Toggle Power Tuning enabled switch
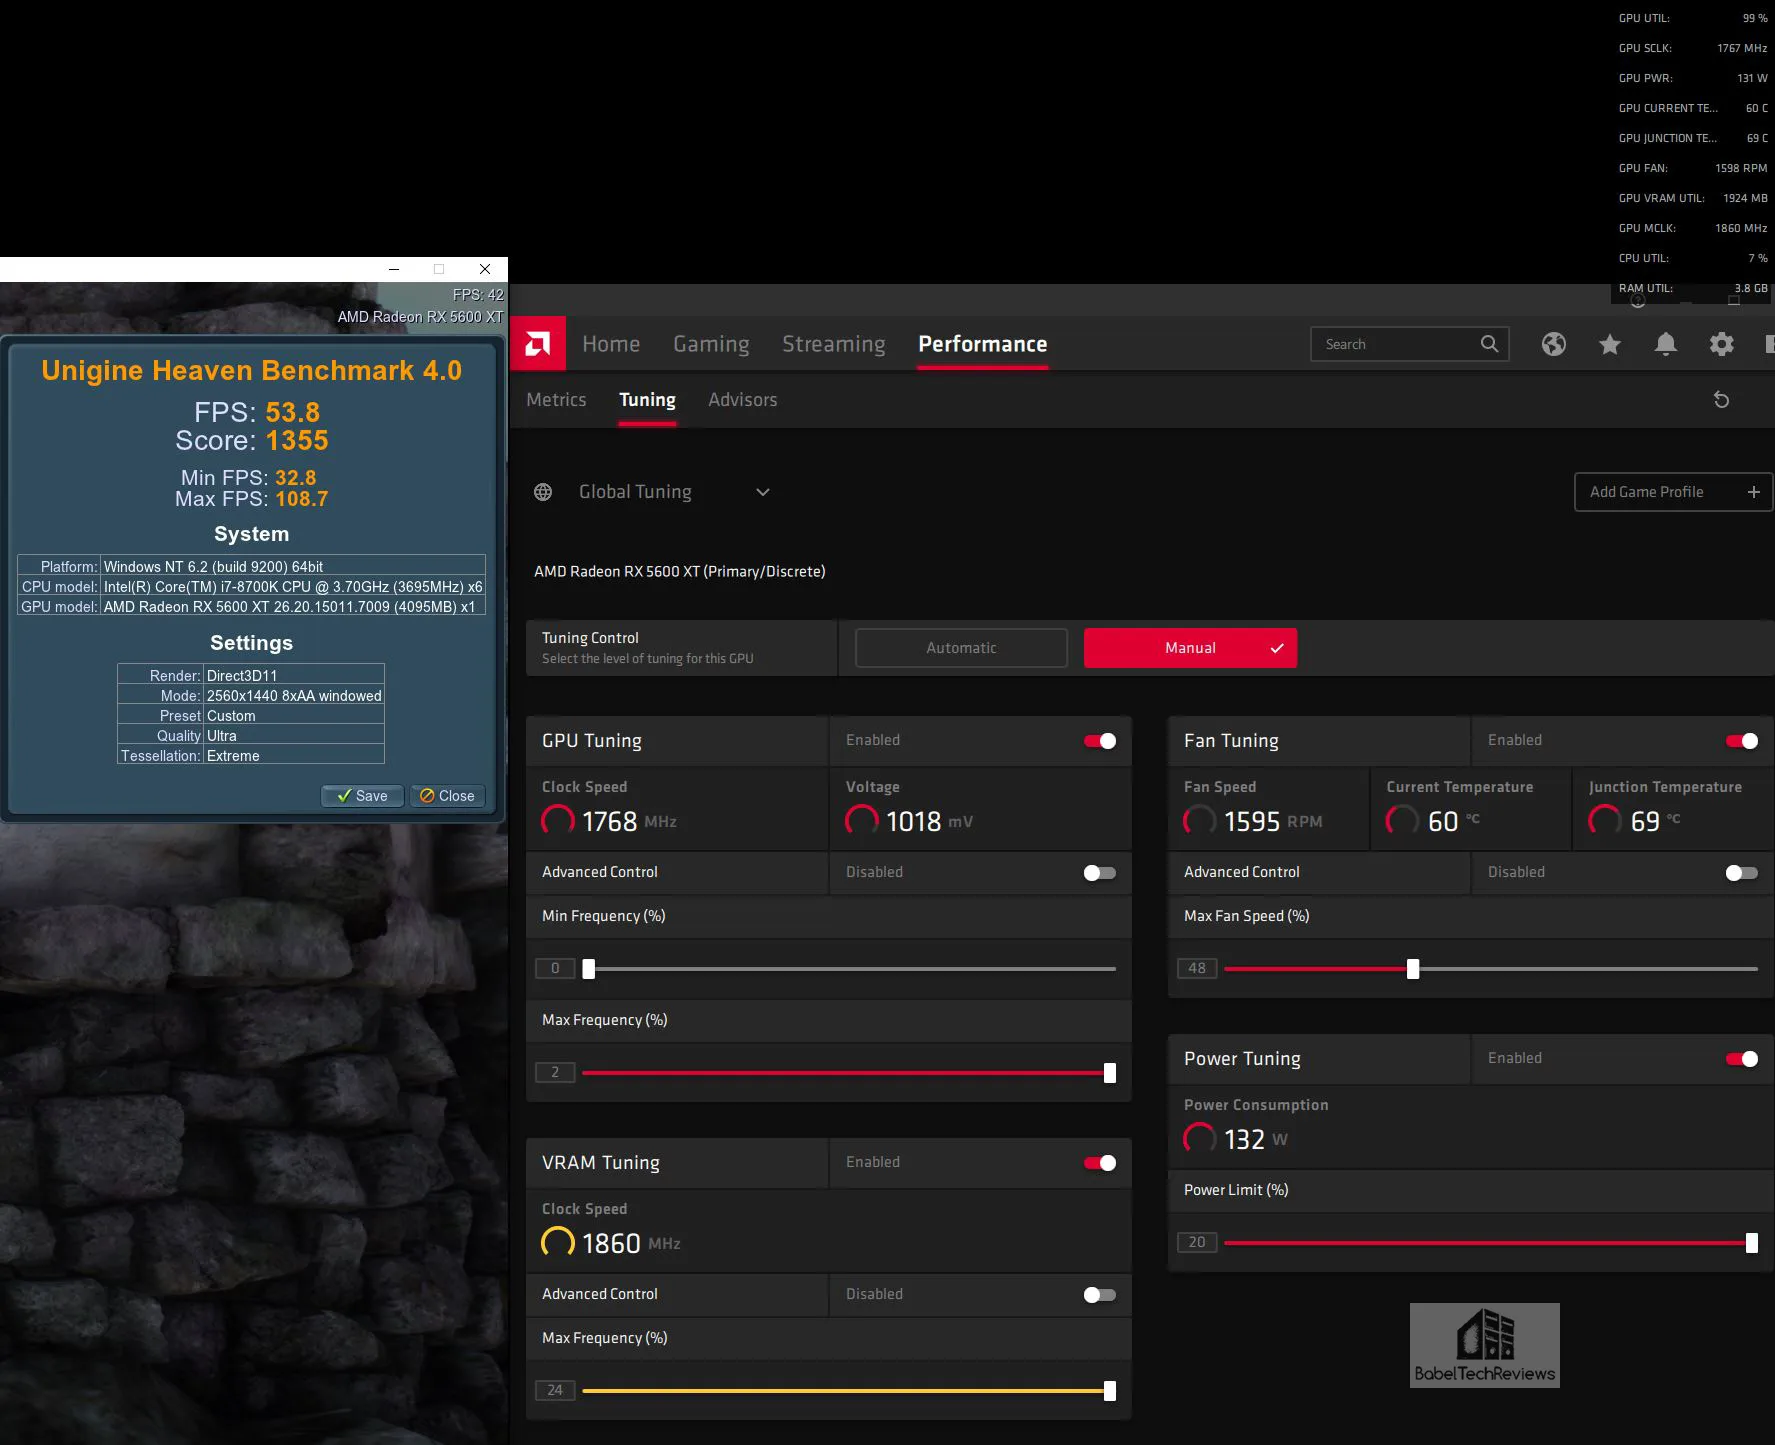The width and height of the screenshot is (1775, 1445). 1742,1059
